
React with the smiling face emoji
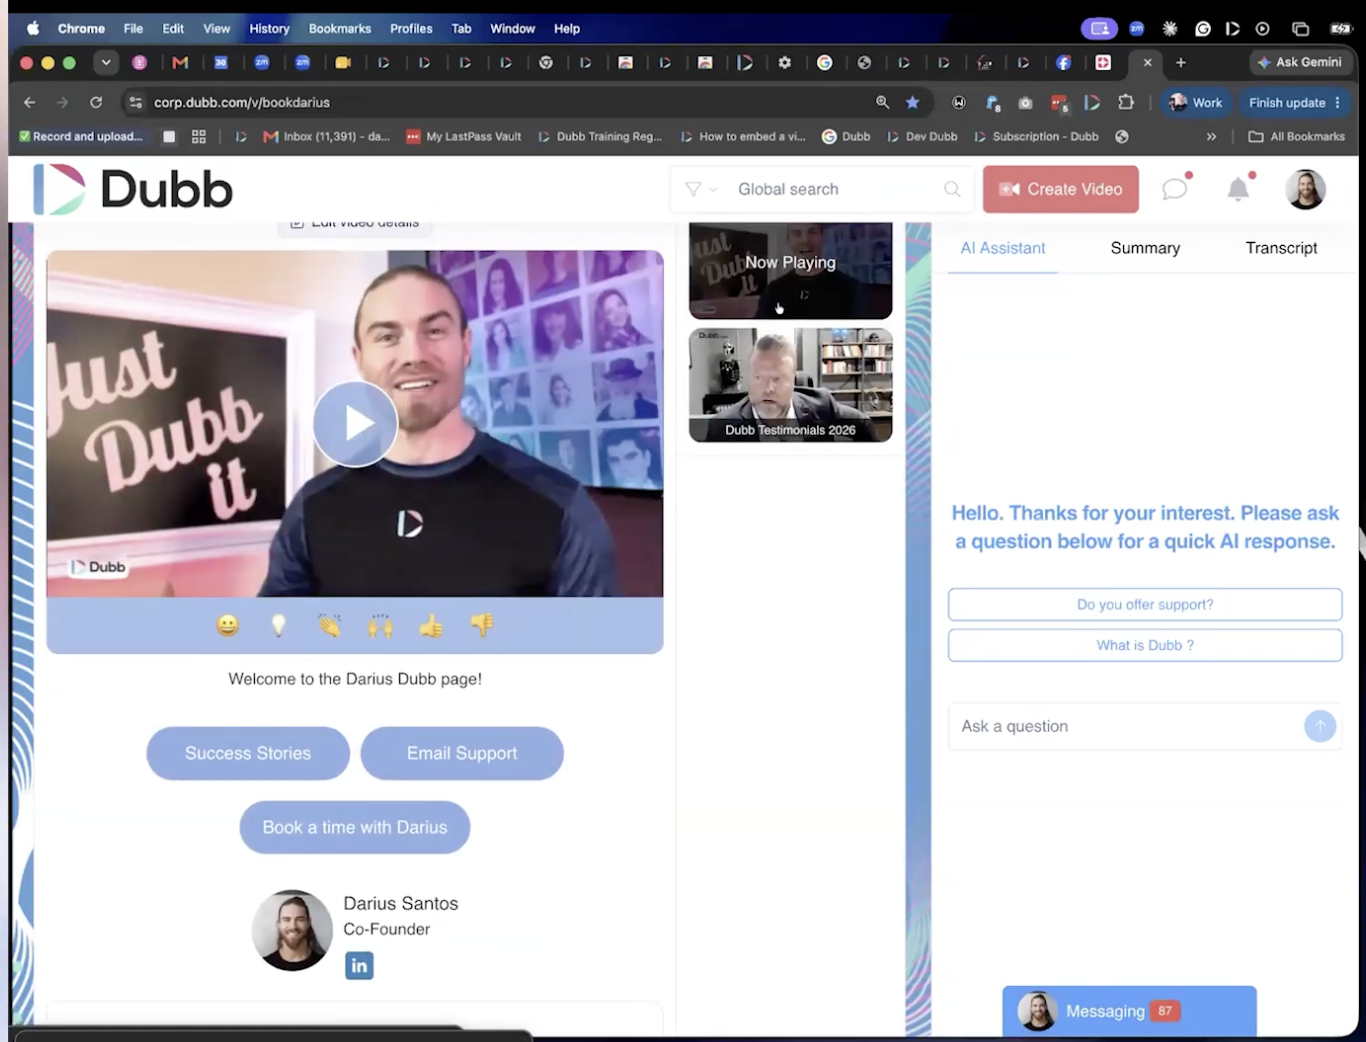(228, 626)
